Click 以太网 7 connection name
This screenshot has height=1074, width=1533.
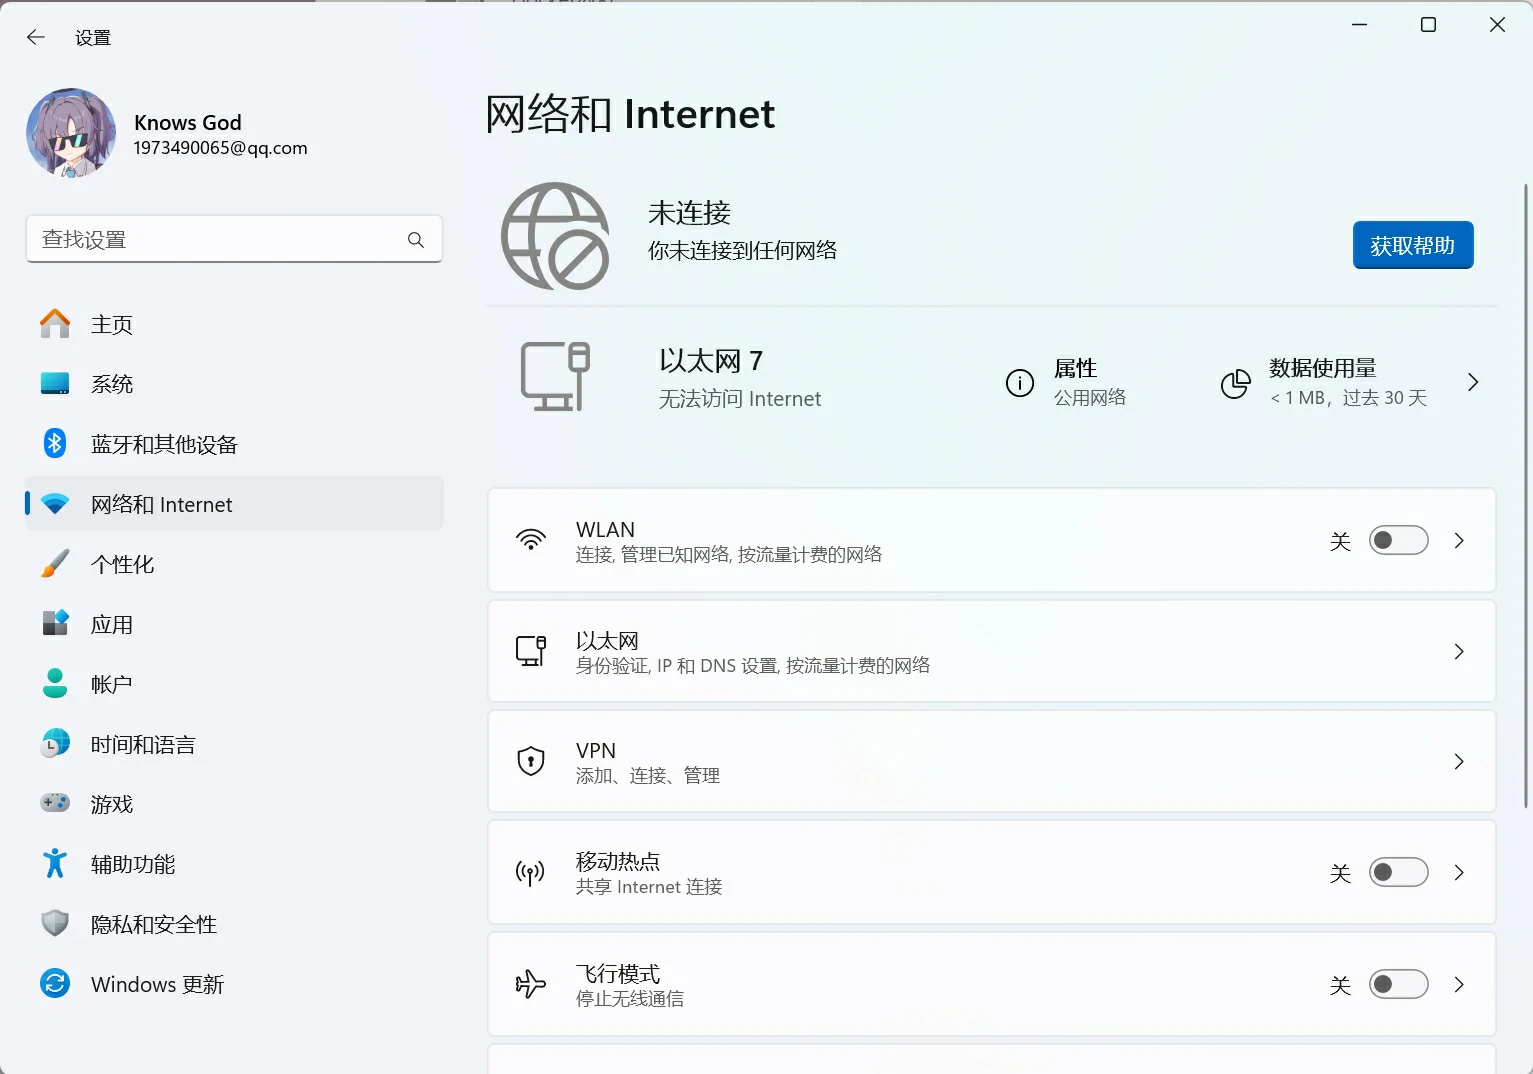point(711,360)
